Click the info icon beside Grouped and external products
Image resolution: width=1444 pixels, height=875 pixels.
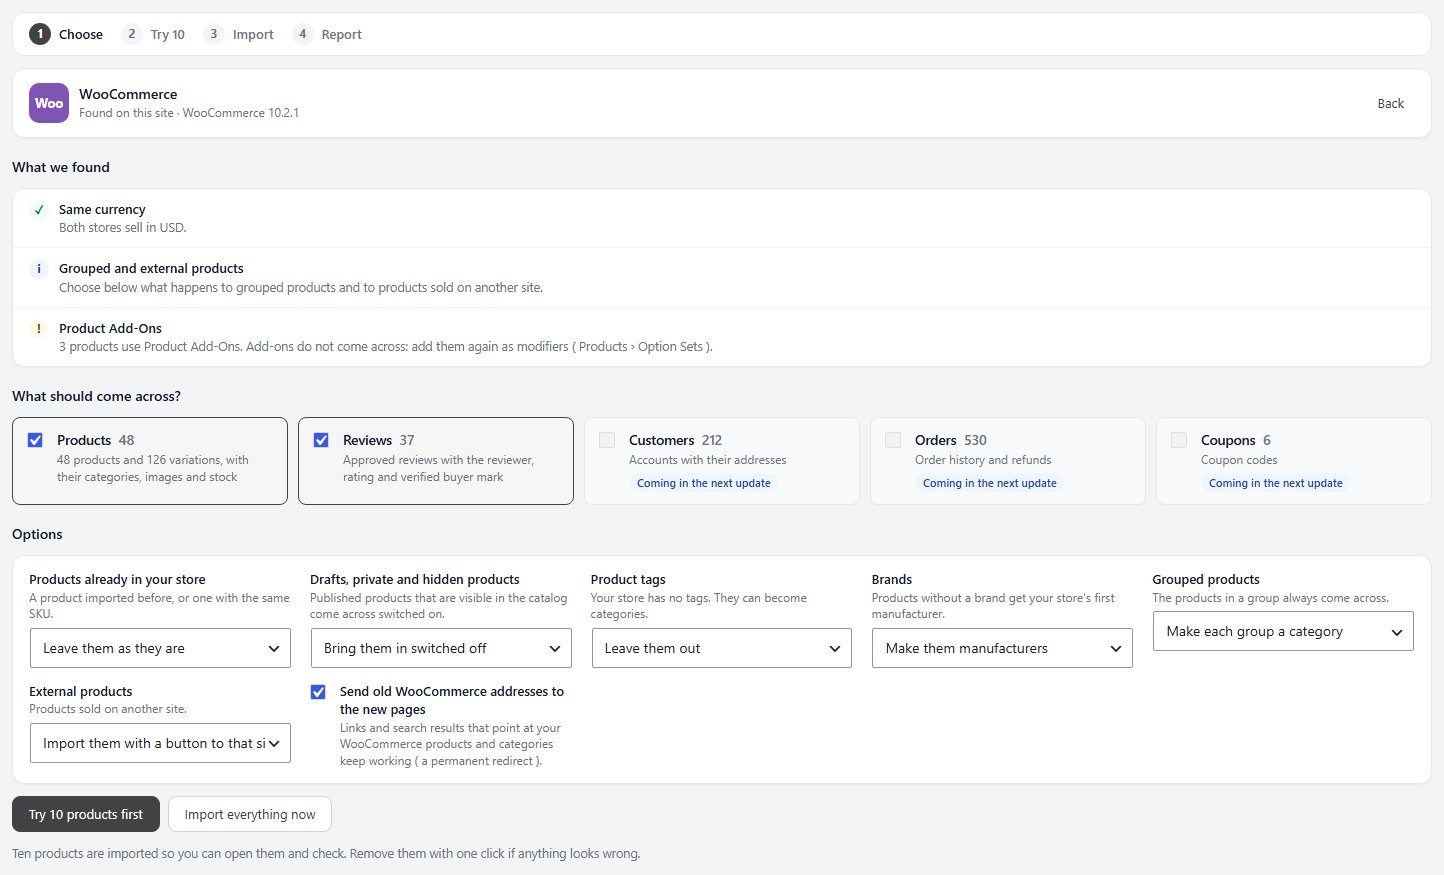(39, 269)
